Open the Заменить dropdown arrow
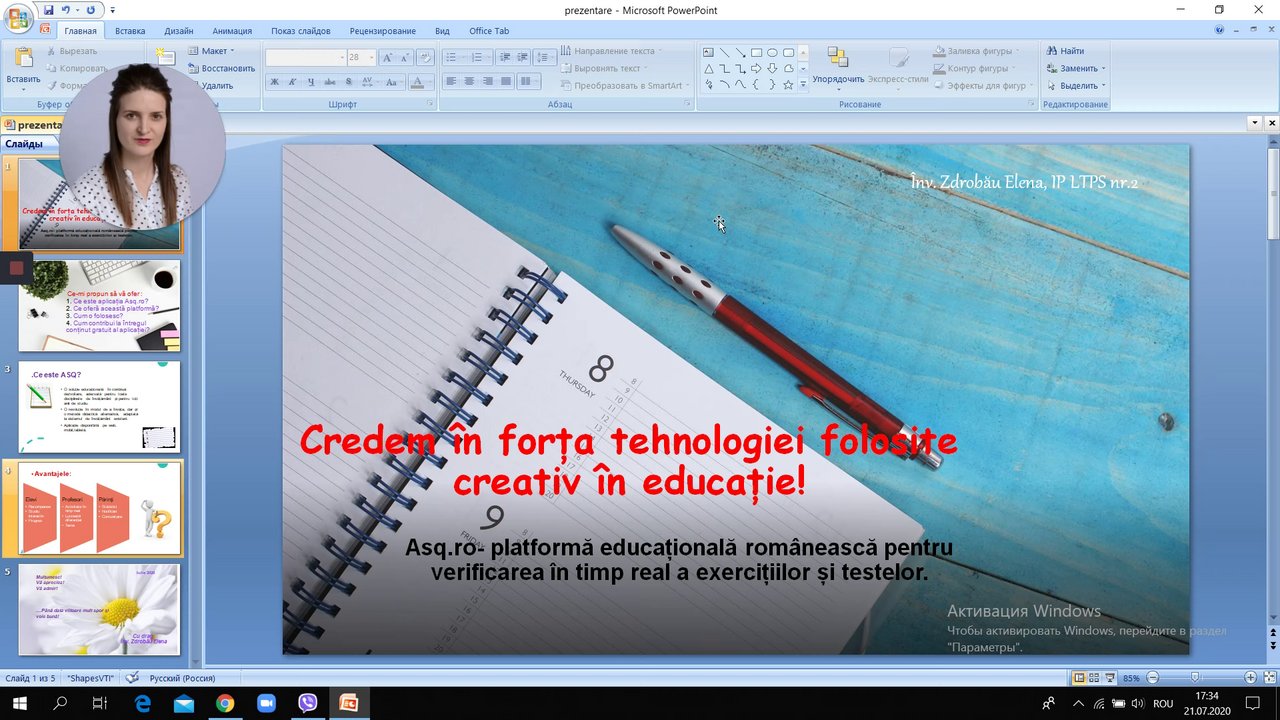The height and width of the screenshot is (720, 1280). [1103, 69]
